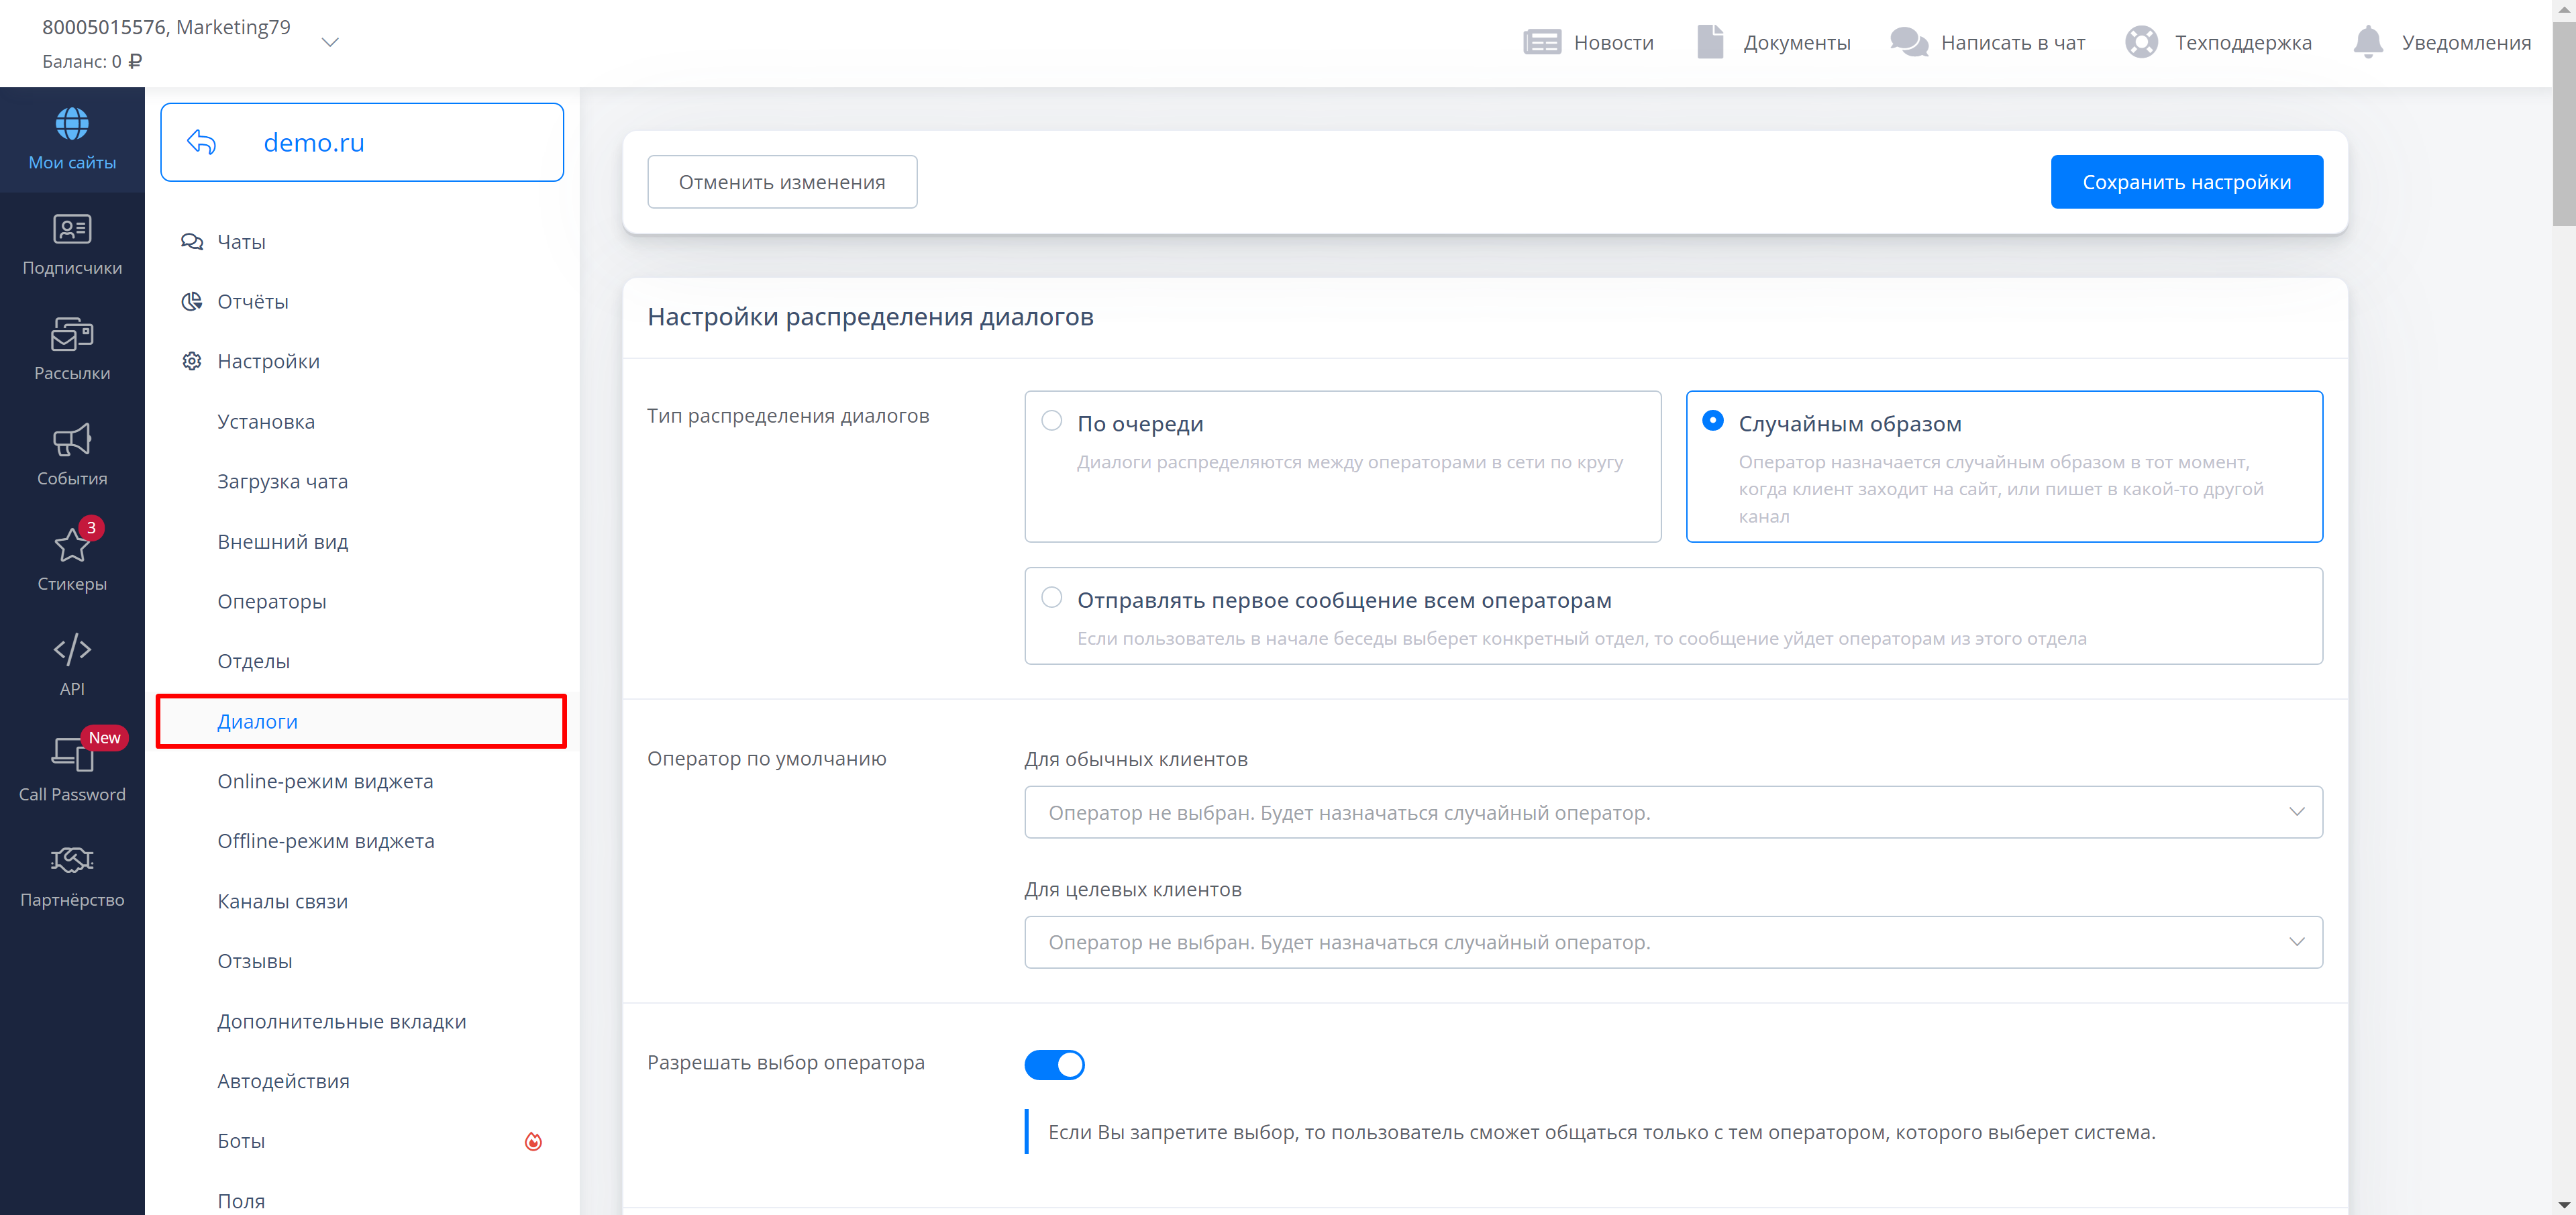Open 'Для обычных клиентов' operator dropdown
2576x1215 pixels.
[x=1672, y=812]
